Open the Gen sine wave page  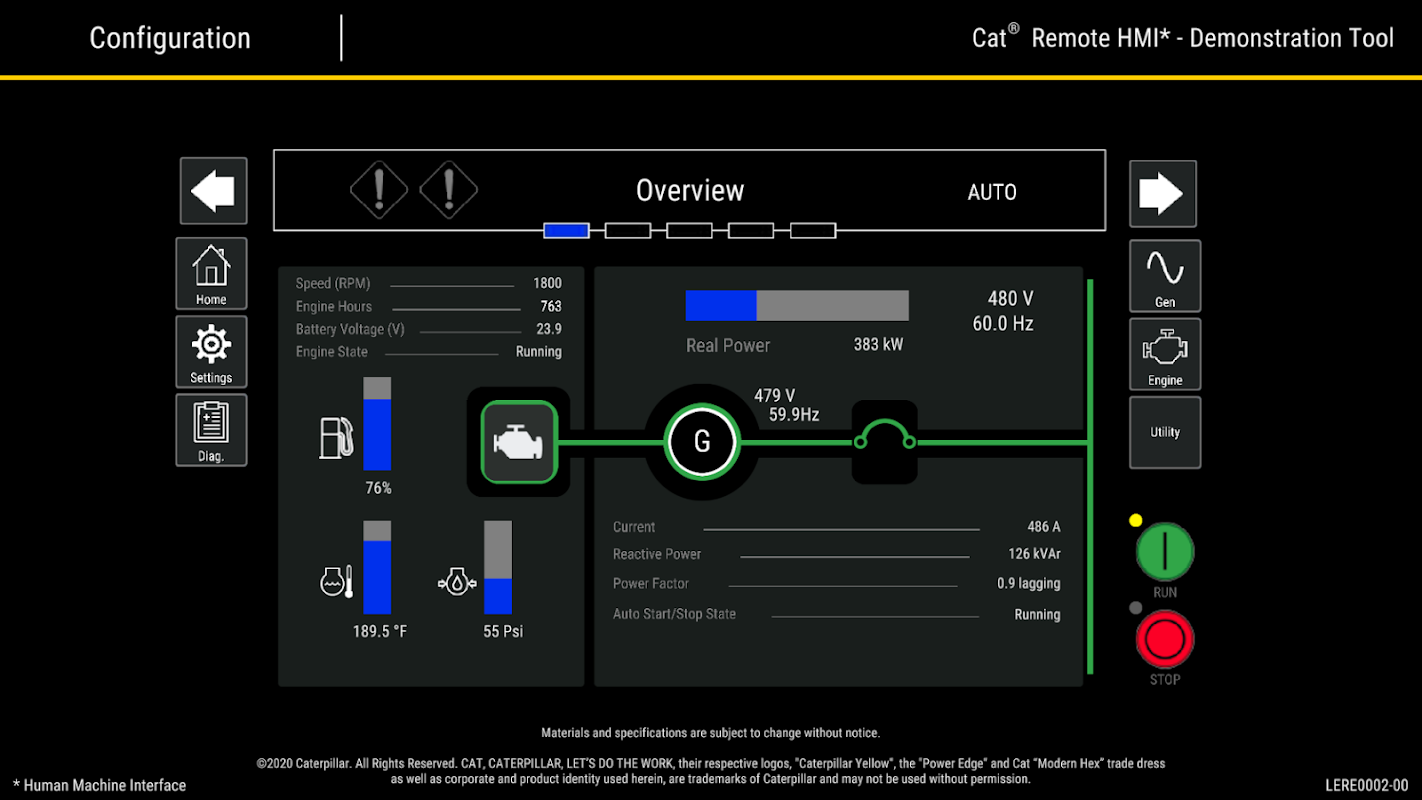point(1165,276)
